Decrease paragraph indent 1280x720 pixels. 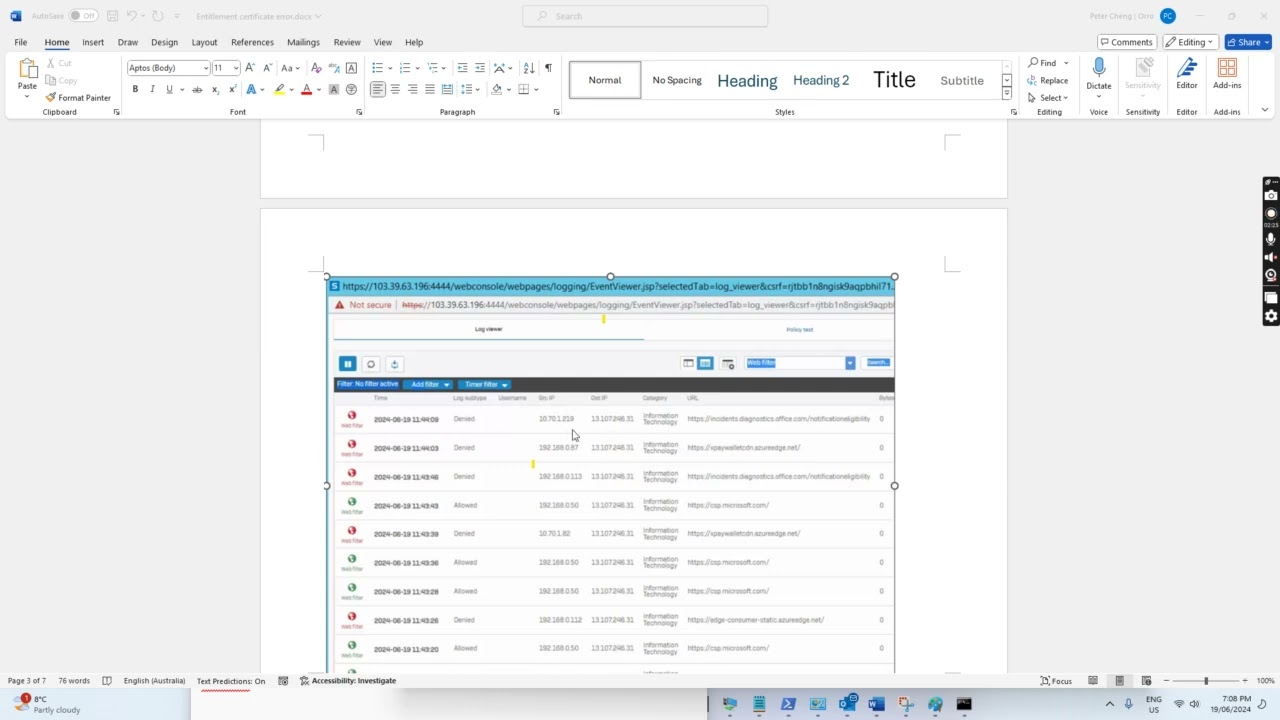click(x=462, y=68)
